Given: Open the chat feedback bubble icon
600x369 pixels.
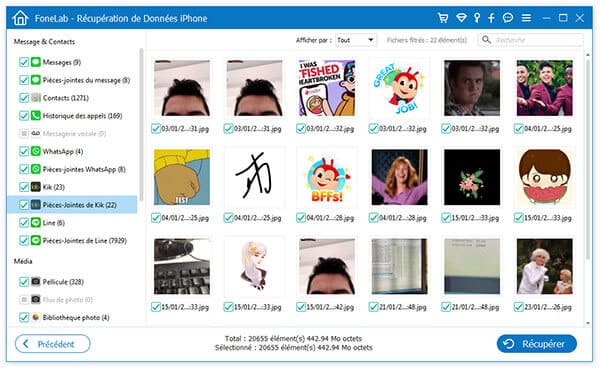Looking at the screenshot, I should pos(508,18).
